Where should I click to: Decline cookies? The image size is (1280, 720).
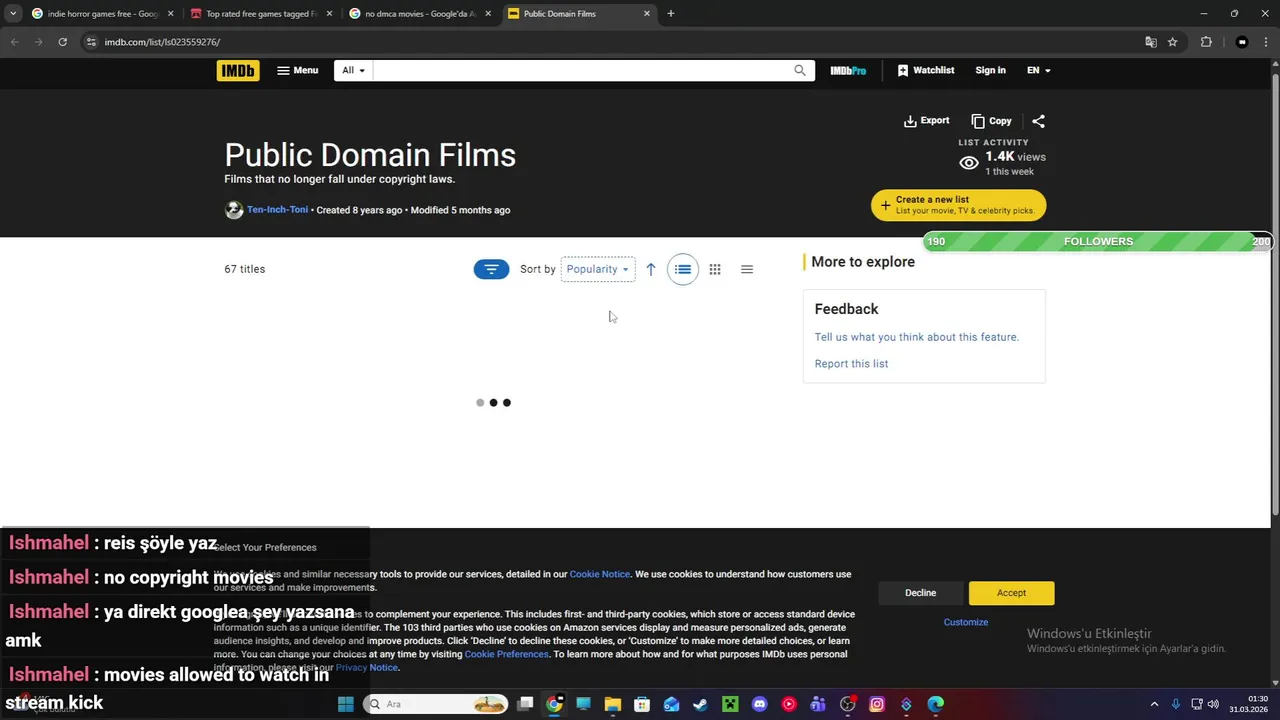point(920,593)
